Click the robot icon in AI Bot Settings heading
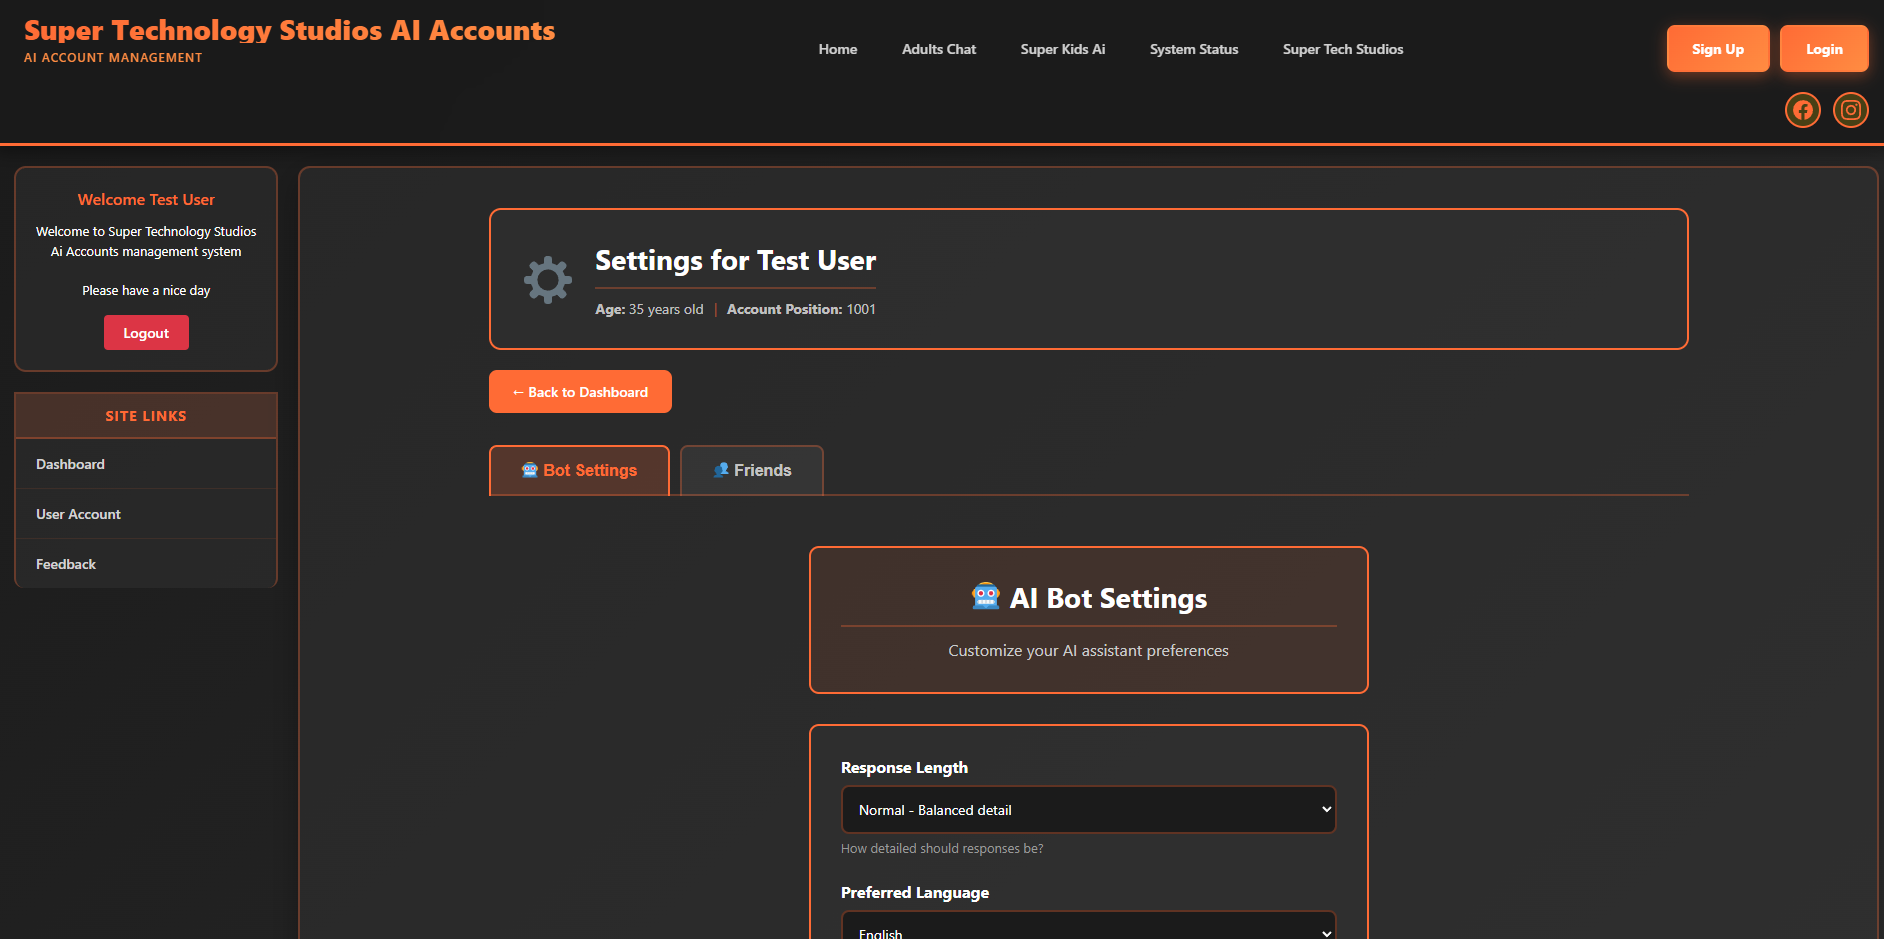The width and height of the screenshot is (1884, 939). (986, 597)
